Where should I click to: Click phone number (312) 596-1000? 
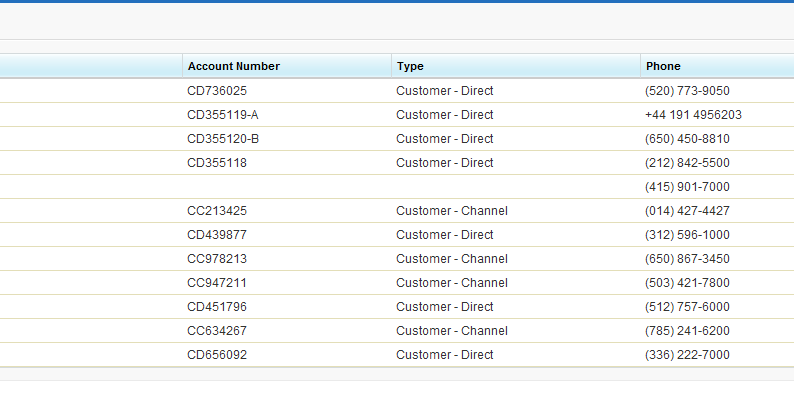[687, 235]
